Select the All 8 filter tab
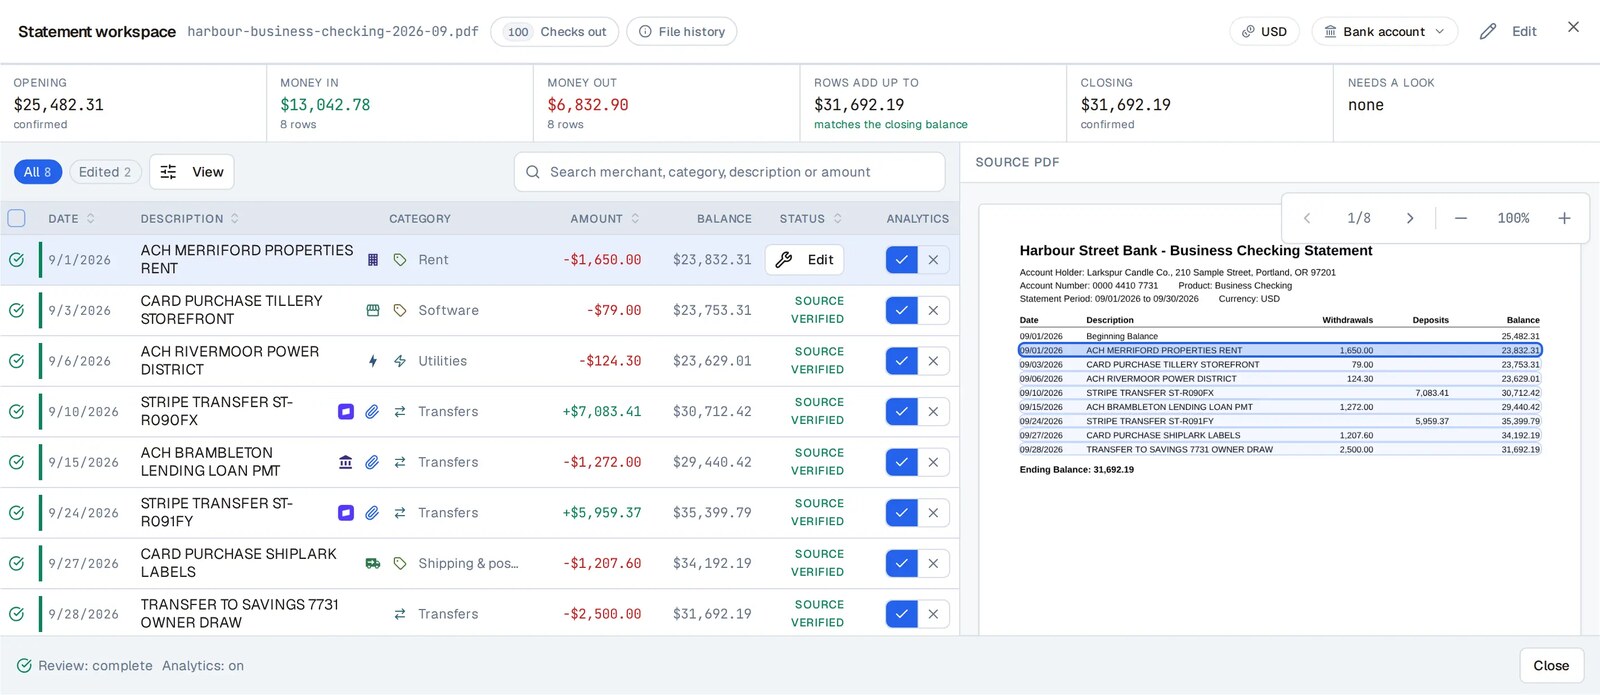The image size is (1600, 695). pos(38,172)
